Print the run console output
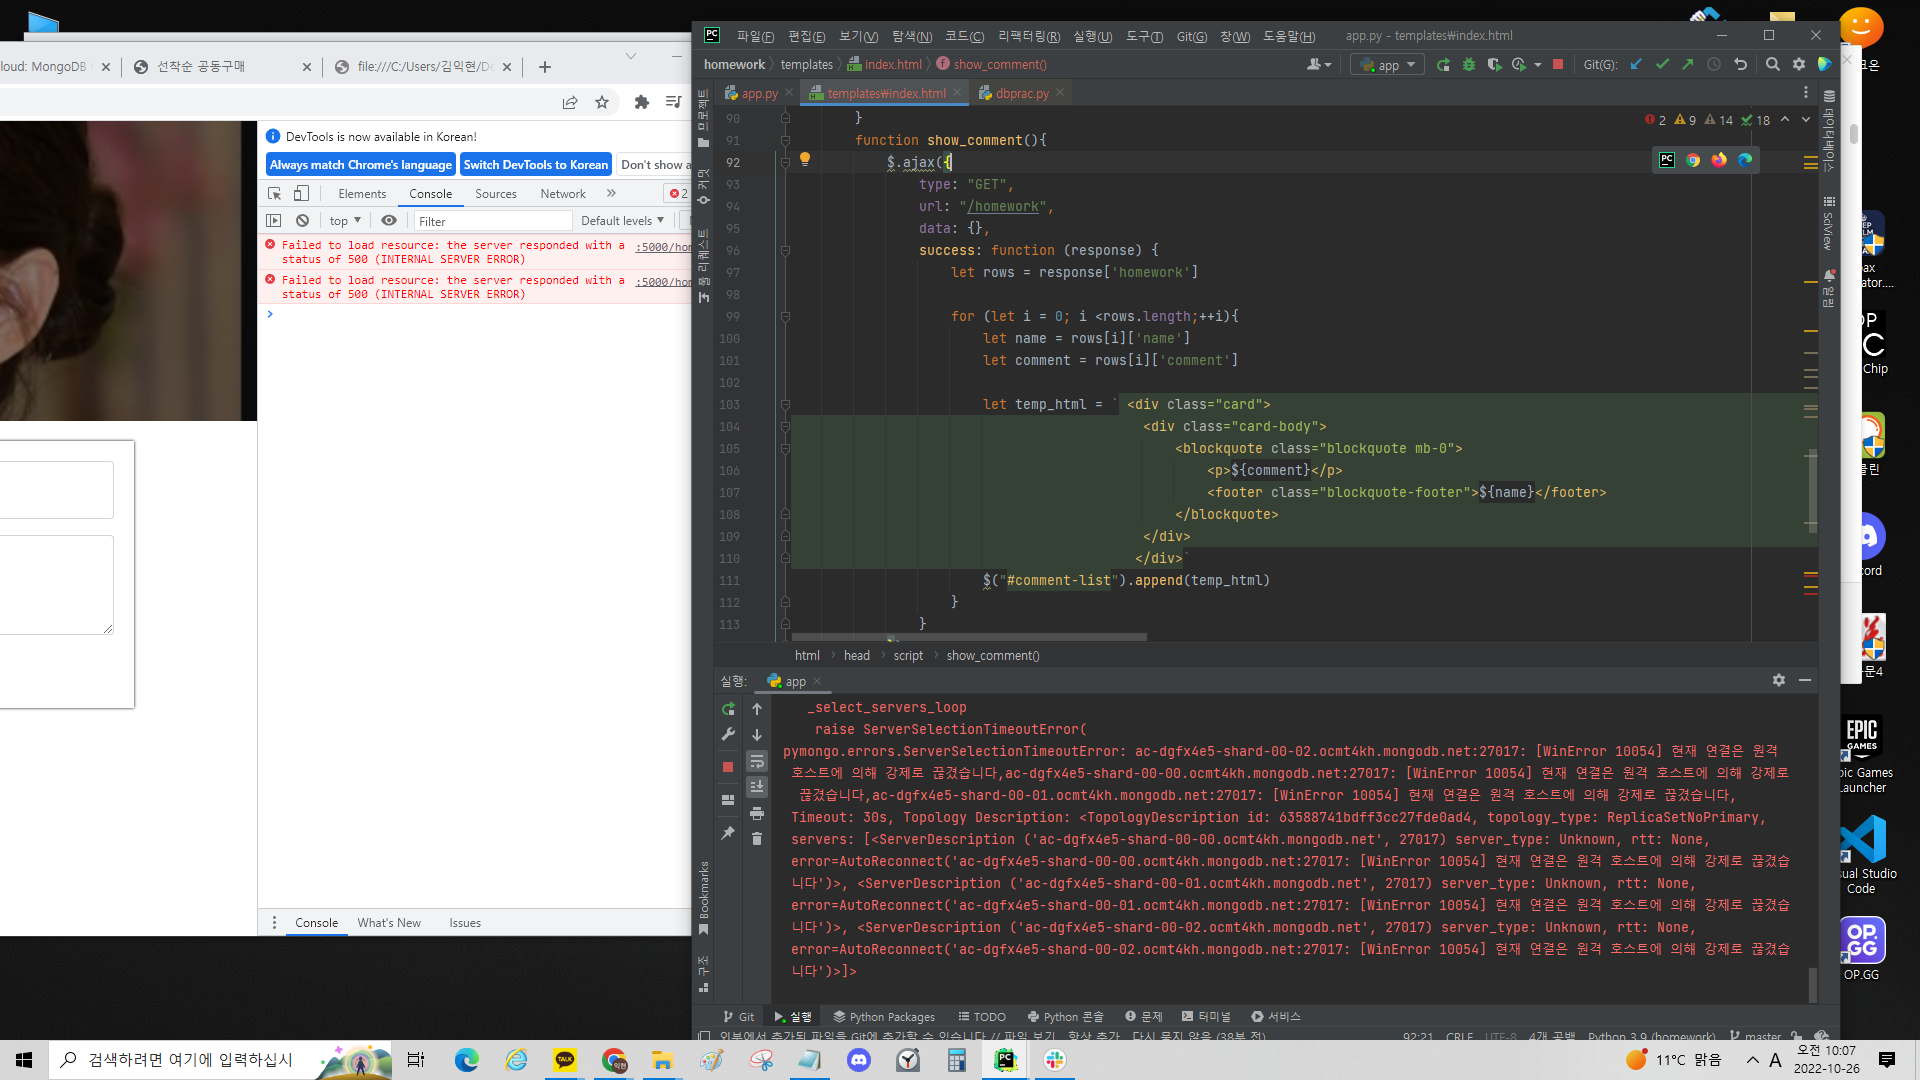This screenshot has width=1920, height=1080. point(757,813)
